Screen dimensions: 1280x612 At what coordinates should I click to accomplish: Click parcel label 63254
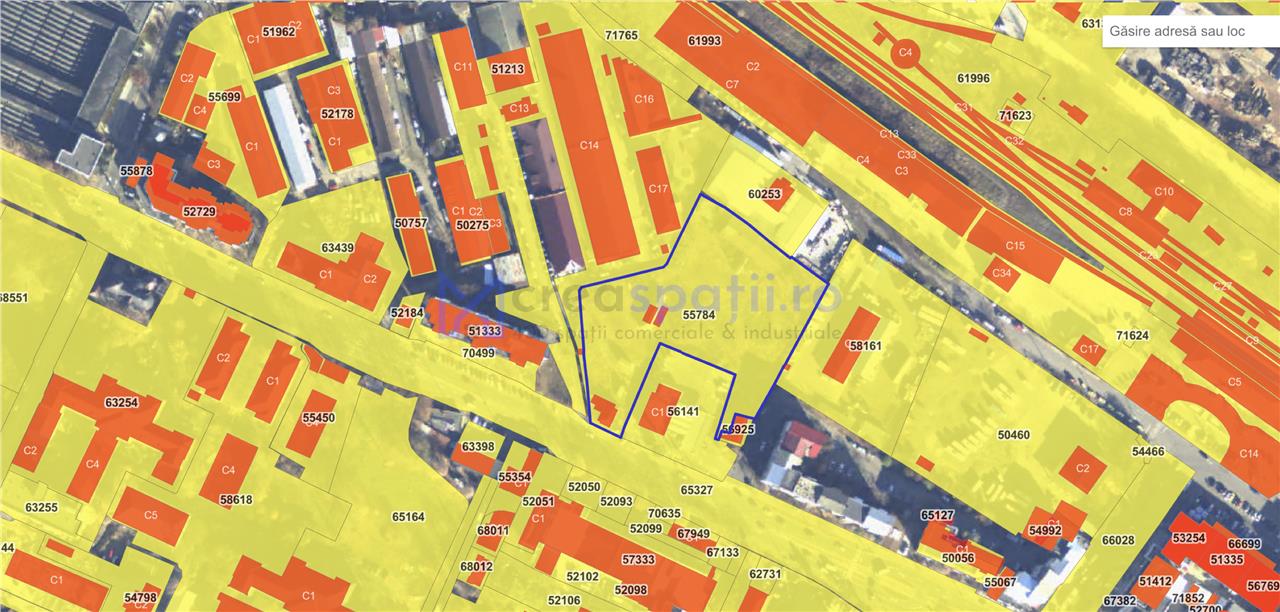coord(120,403)
